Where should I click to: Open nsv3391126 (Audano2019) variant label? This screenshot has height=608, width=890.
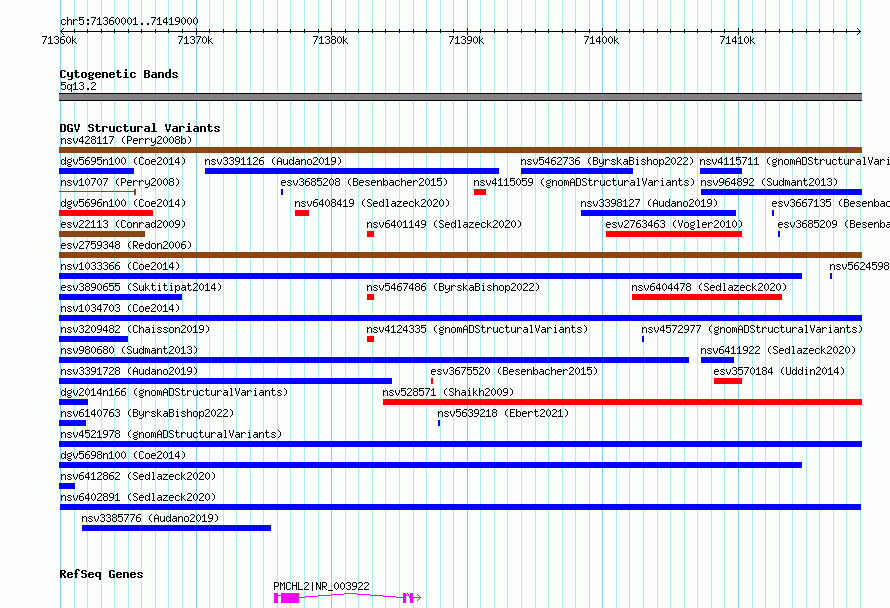pos(274,161)
